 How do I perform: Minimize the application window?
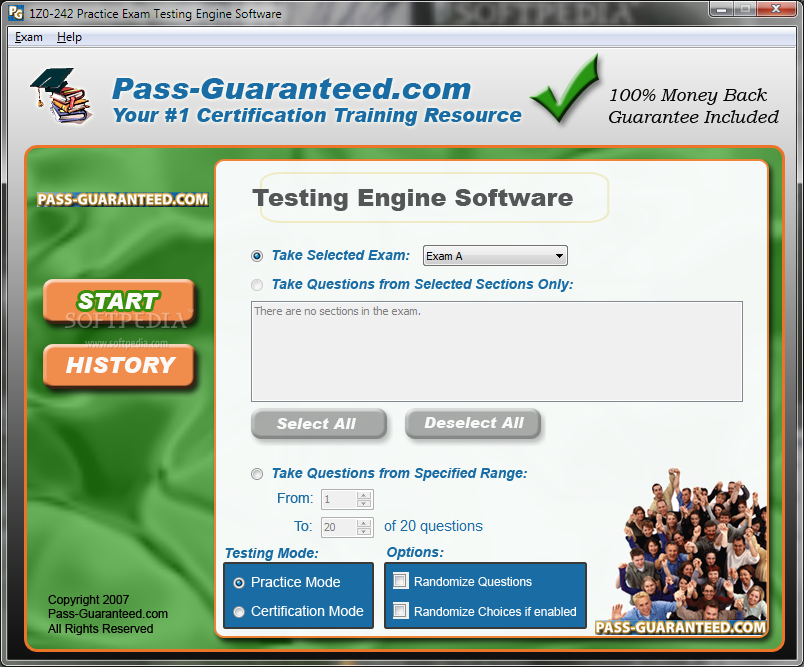click(x=722, y=9)
